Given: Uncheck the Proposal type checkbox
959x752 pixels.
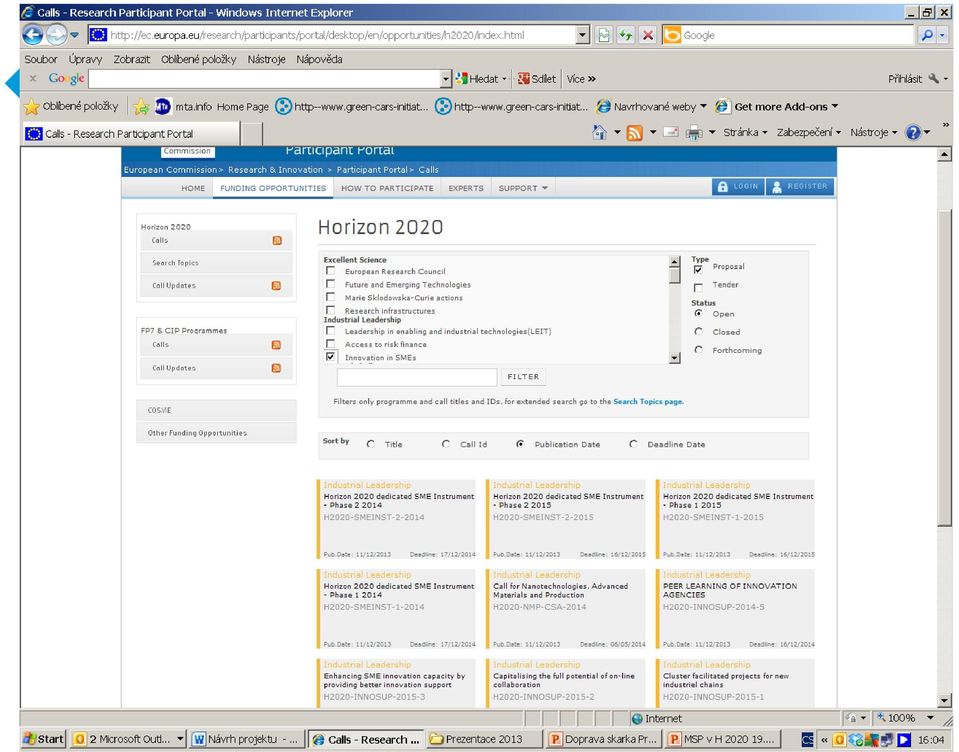Looking at the screenshot, I should [698, 269].
